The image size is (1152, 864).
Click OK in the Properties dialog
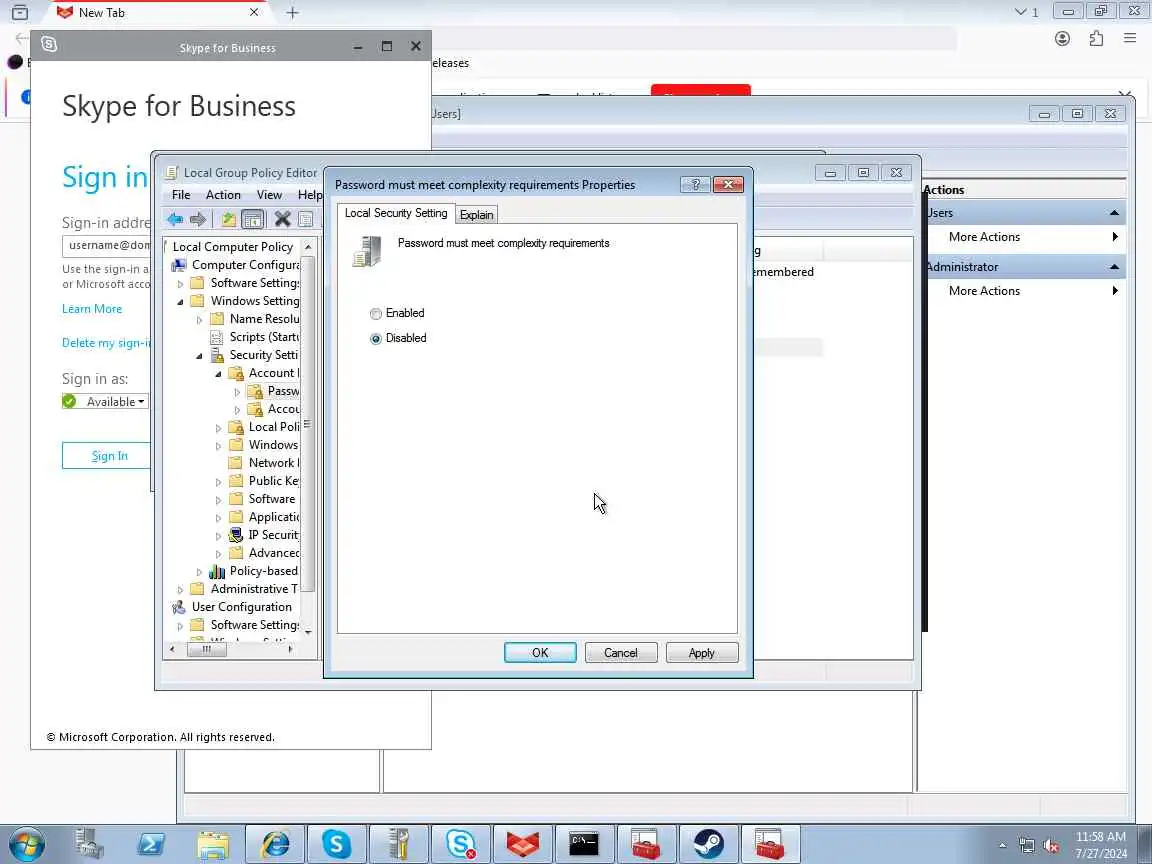pyautogui.click(x=540, y=652)
